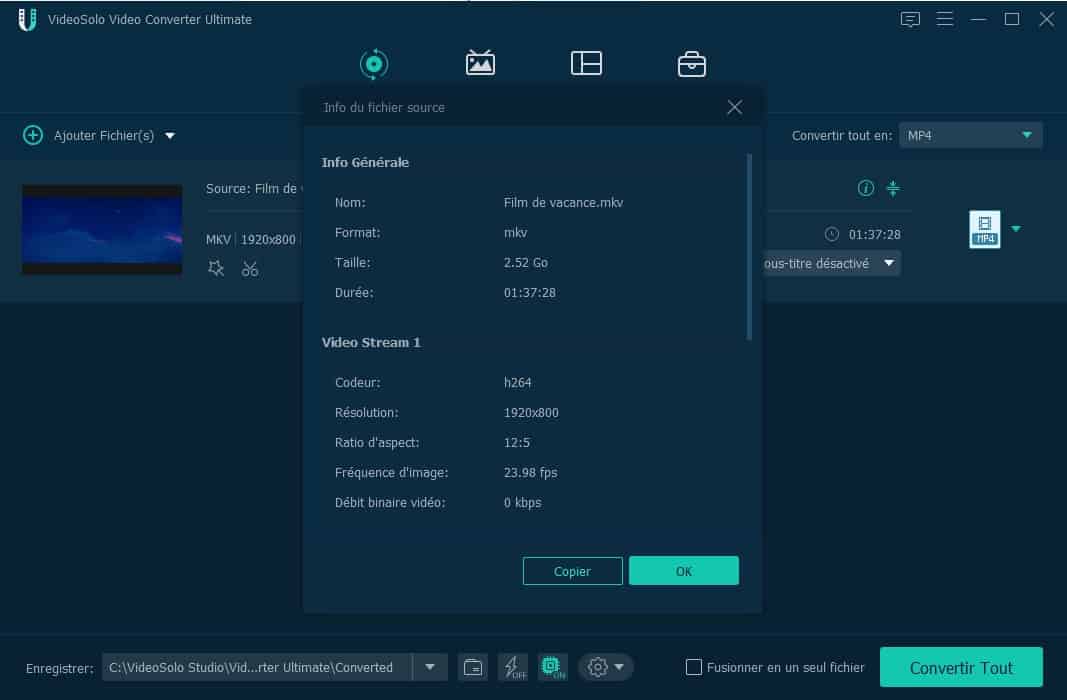Image resolution: width=1067 pixels, height=700 pixels.
Task: Click the scissors cut icon
Action: [x=250, y=268]
